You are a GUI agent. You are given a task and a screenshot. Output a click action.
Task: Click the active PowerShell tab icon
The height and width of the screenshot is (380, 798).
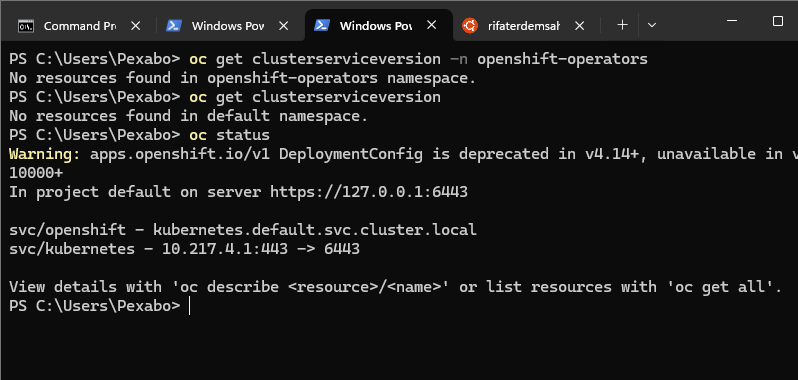322,25
